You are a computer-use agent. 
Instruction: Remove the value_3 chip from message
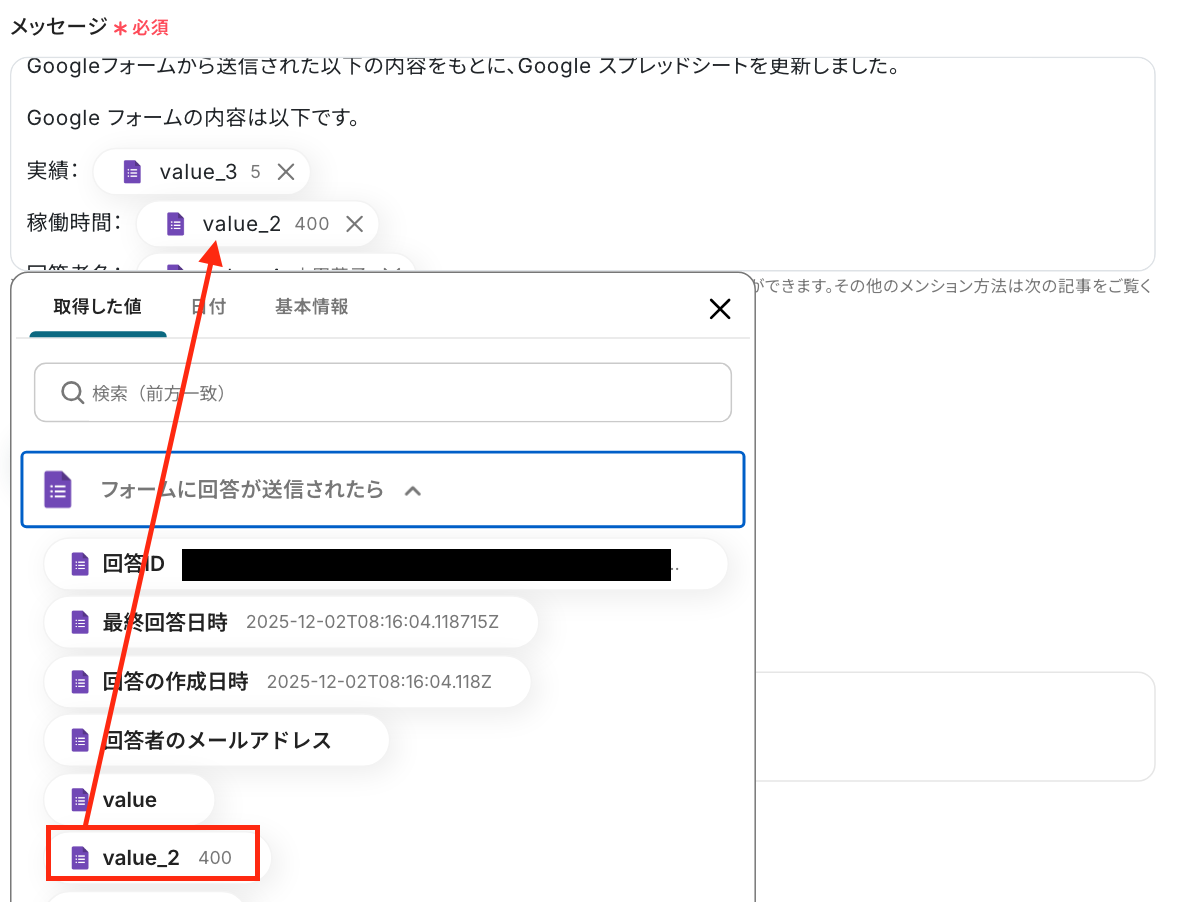(x=286, y=172)
